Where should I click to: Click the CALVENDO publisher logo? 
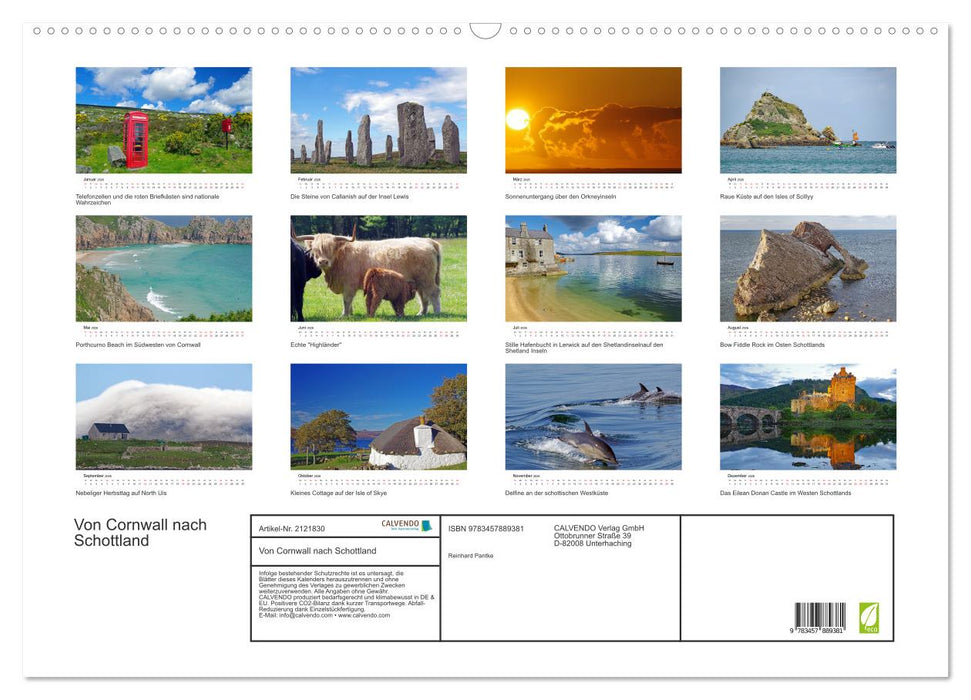(406, 524)
